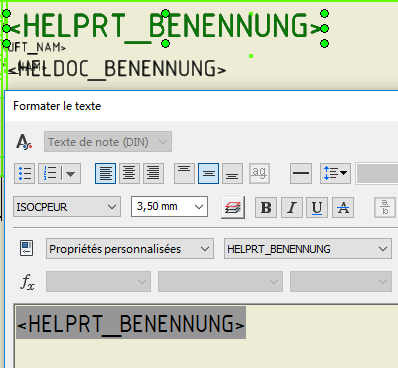The height and width of the screenshot is (368, 398).
Task: Set left text justification
Action: click(106, 173)
